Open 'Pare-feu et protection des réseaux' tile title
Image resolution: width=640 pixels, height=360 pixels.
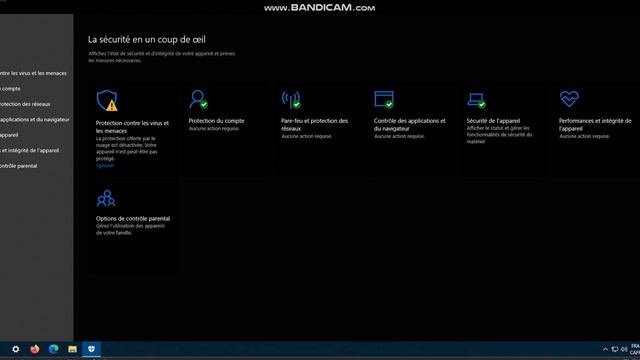pos(314,124)
